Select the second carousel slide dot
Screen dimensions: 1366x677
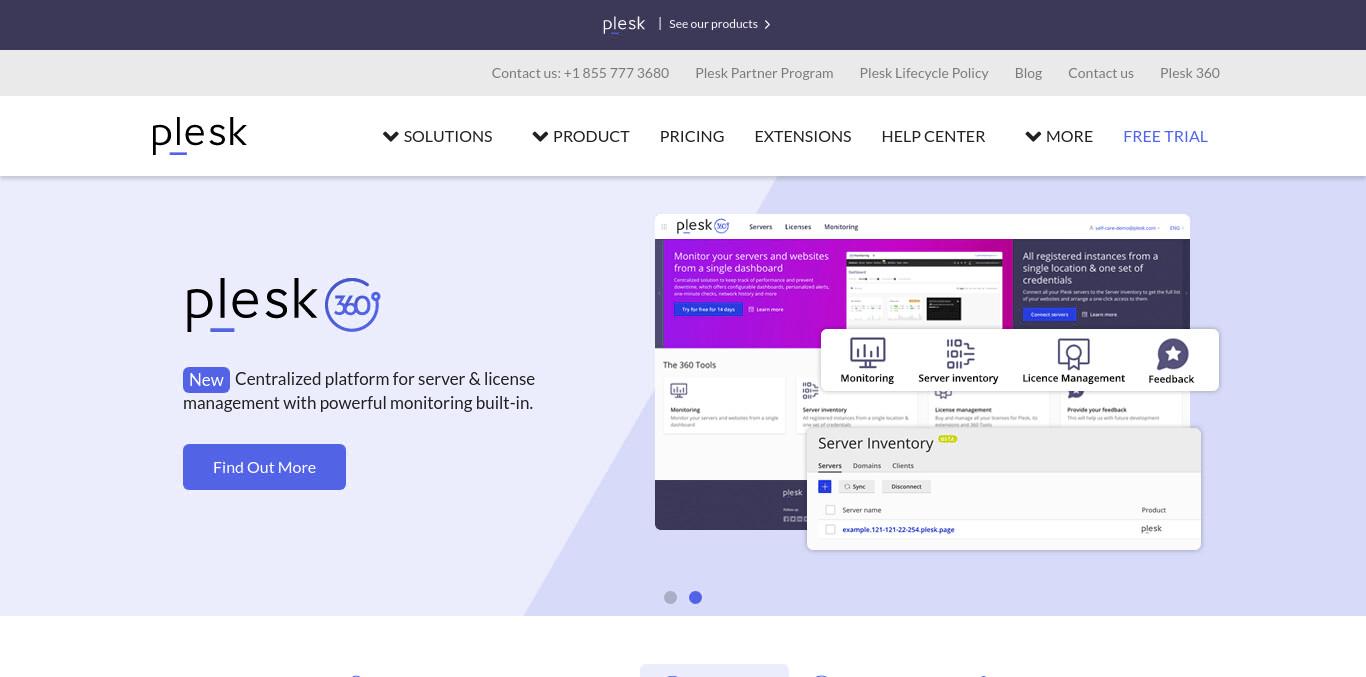coord(695,597)
